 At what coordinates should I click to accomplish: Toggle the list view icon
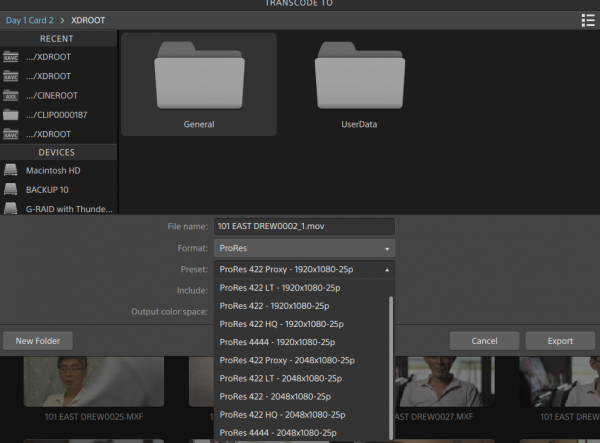point(588,20)
